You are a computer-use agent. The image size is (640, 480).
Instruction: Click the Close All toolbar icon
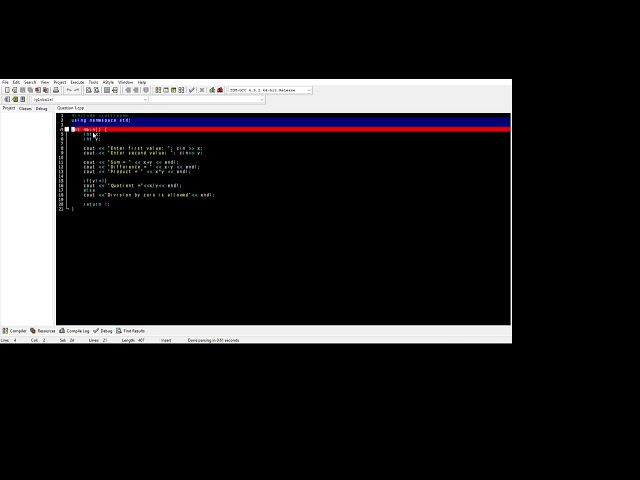coord(46,90)
